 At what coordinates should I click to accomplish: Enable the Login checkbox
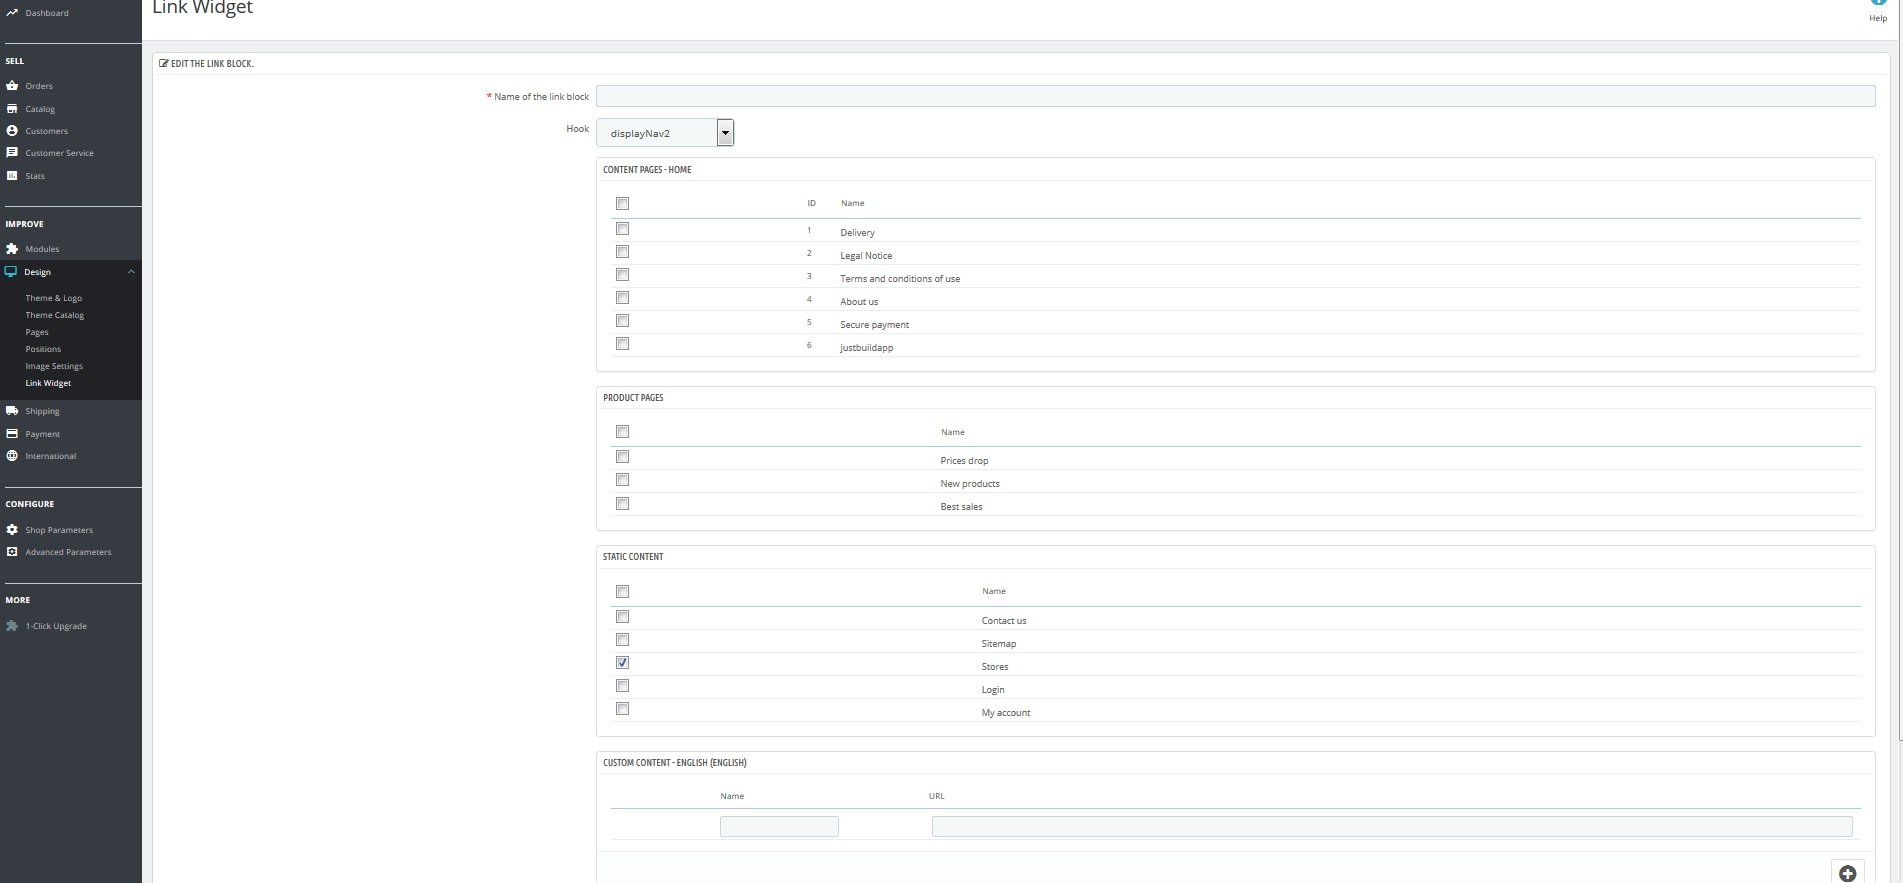[622, 686]
